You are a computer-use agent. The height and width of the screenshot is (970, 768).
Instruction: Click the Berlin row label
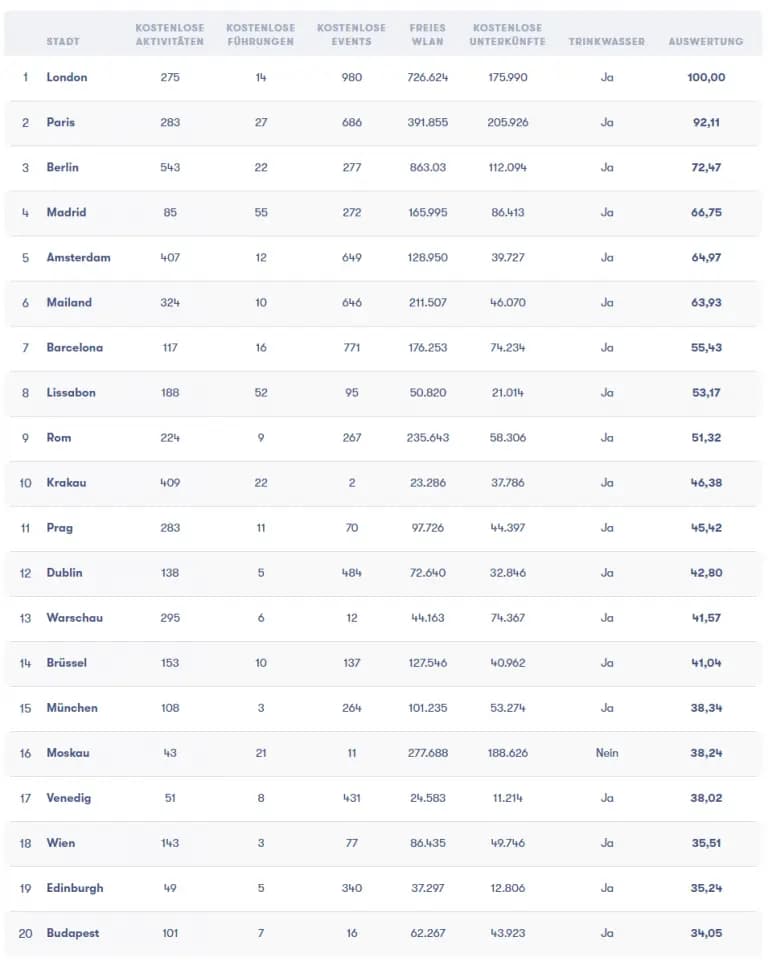[x=63, y=167]
